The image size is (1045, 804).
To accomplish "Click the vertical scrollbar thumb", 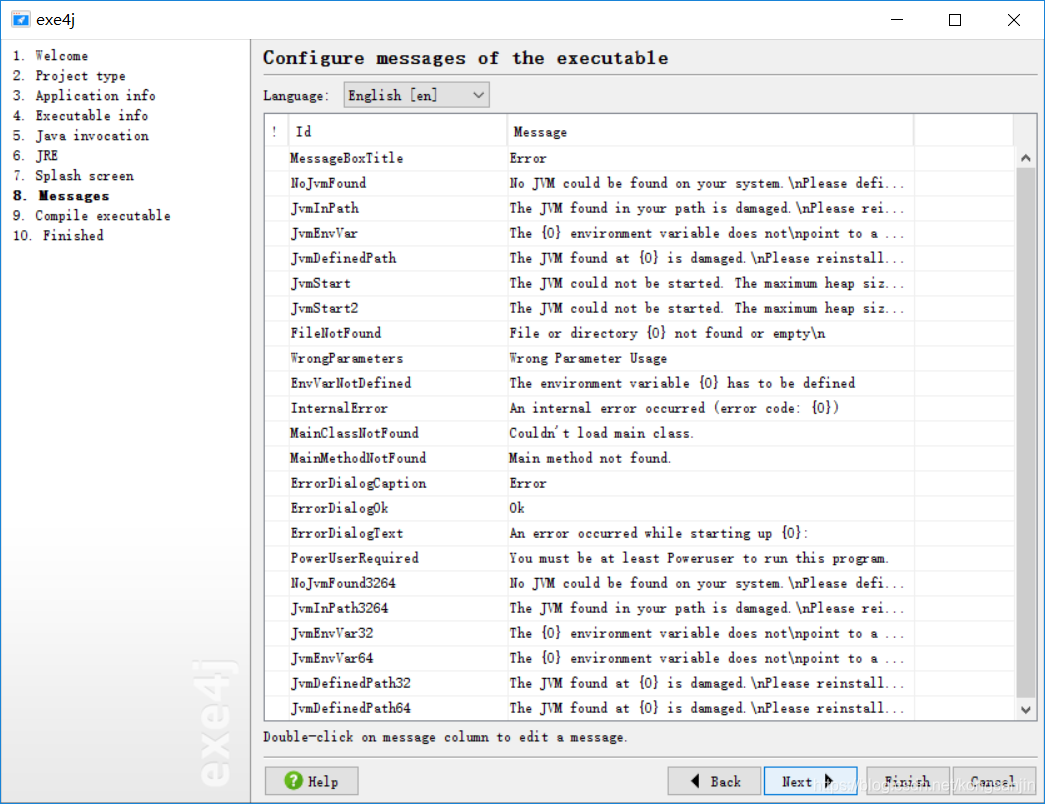I will pos(1026,433).
